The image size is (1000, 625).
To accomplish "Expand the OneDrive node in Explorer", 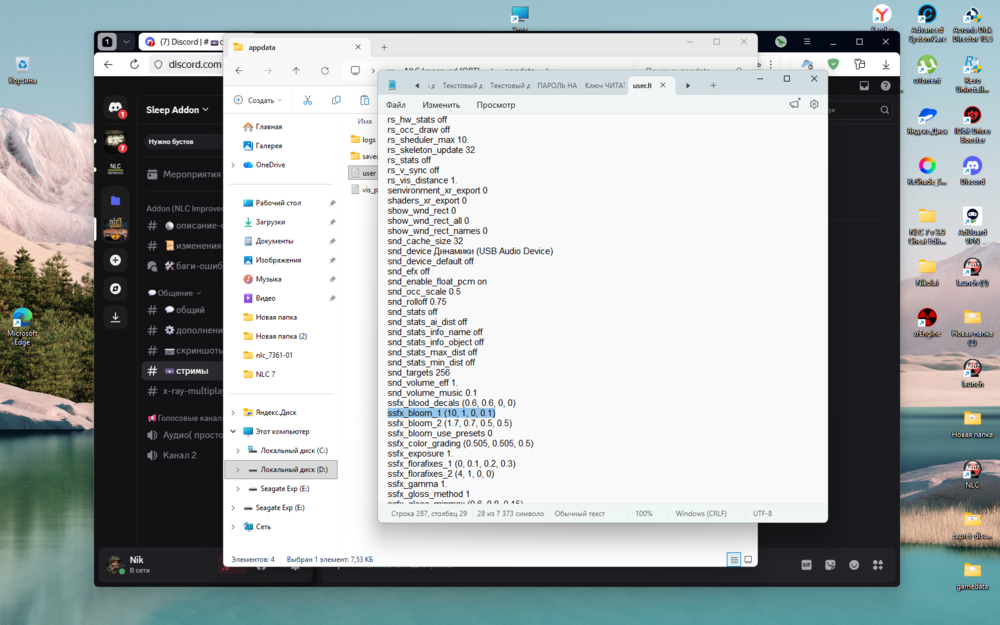I will coord(233,165).
